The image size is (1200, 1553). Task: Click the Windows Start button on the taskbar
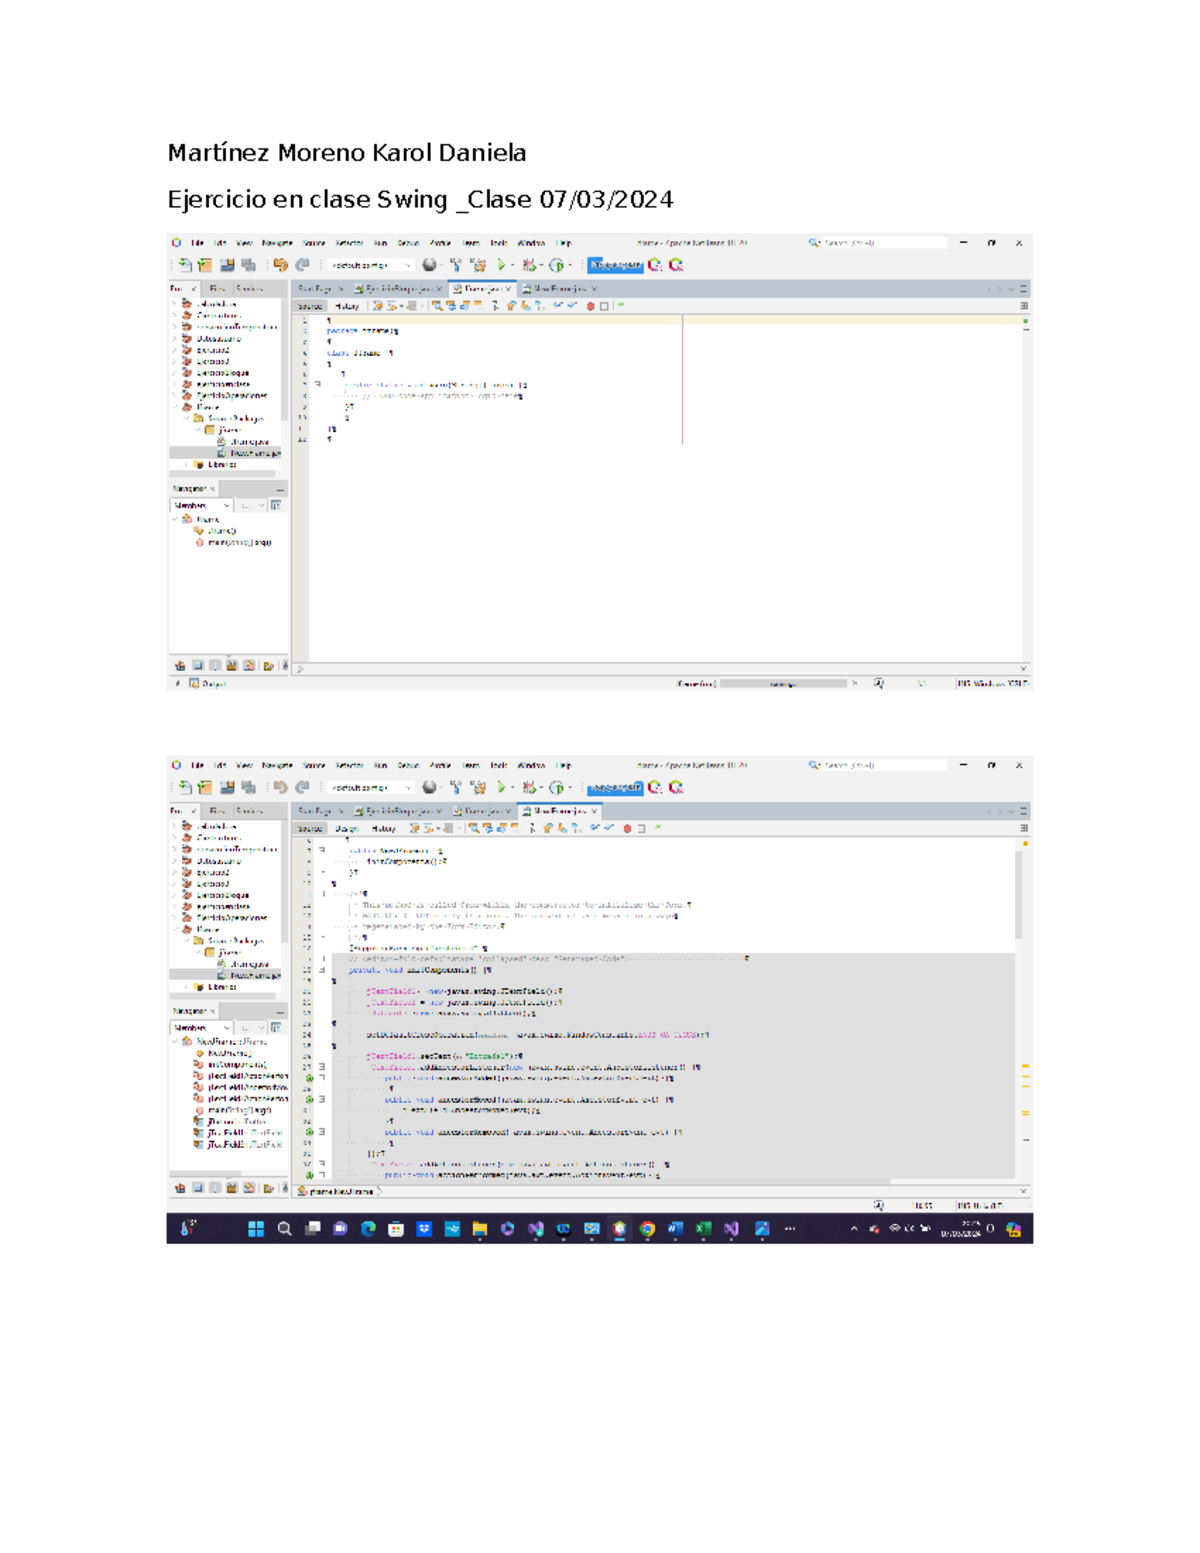256,1229
